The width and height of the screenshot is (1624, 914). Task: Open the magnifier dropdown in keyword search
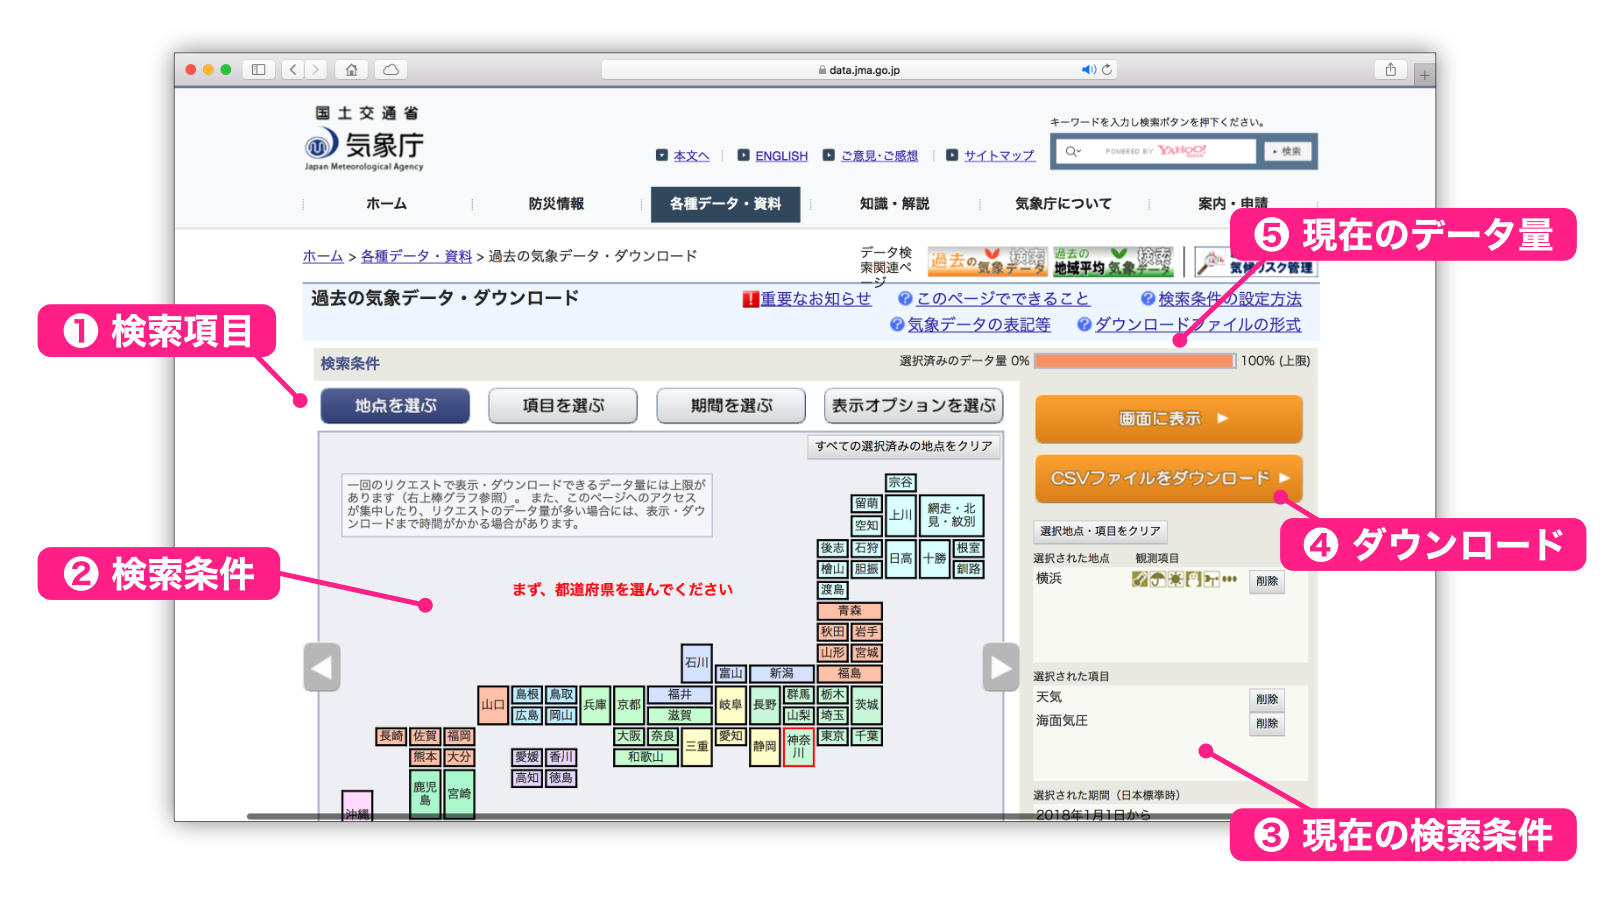1073,151
